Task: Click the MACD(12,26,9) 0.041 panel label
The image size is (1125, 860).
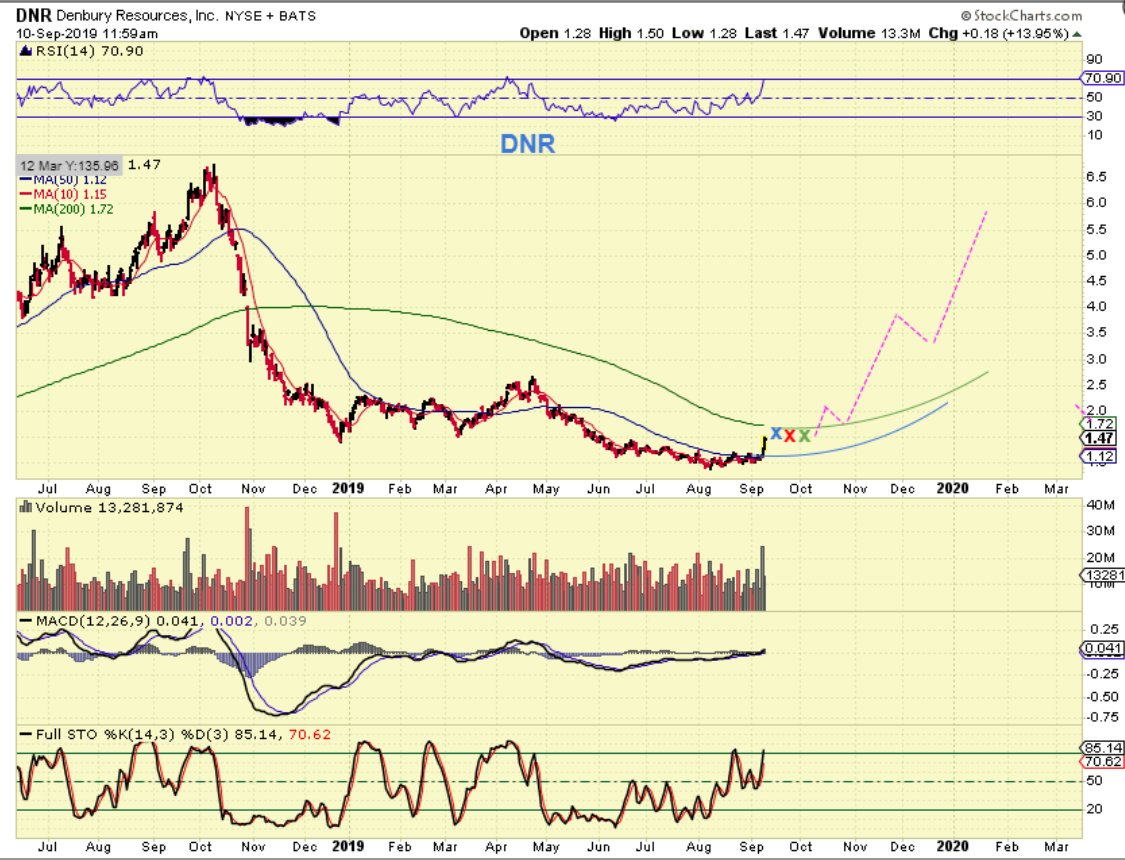Action: tap(119, 620)
